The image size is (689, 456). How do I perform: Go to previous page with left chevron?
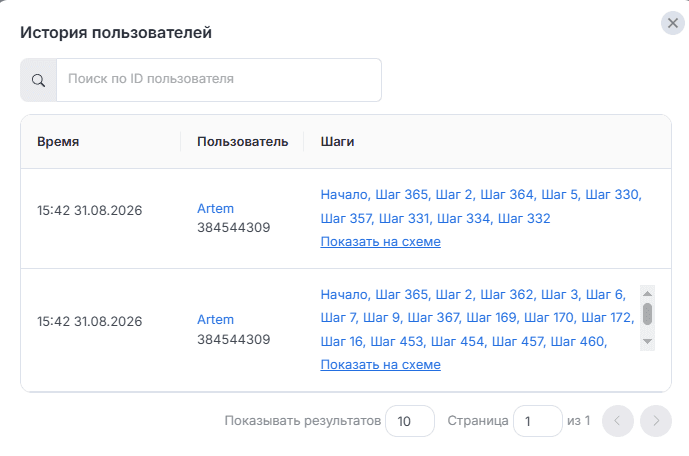pos(617,421)
